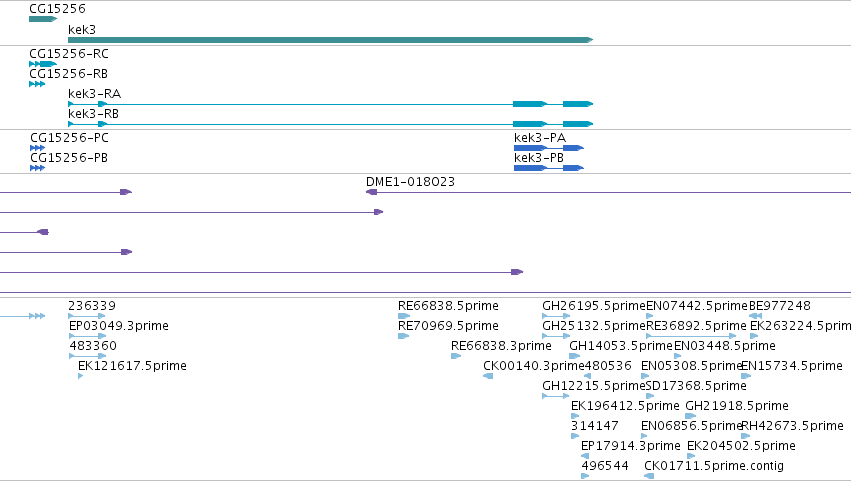Image resolution: width=851 pixels, height=481 pixels.
Task: Click the EK204502.5prime EST glyph
Action: (x=691, y=457)
